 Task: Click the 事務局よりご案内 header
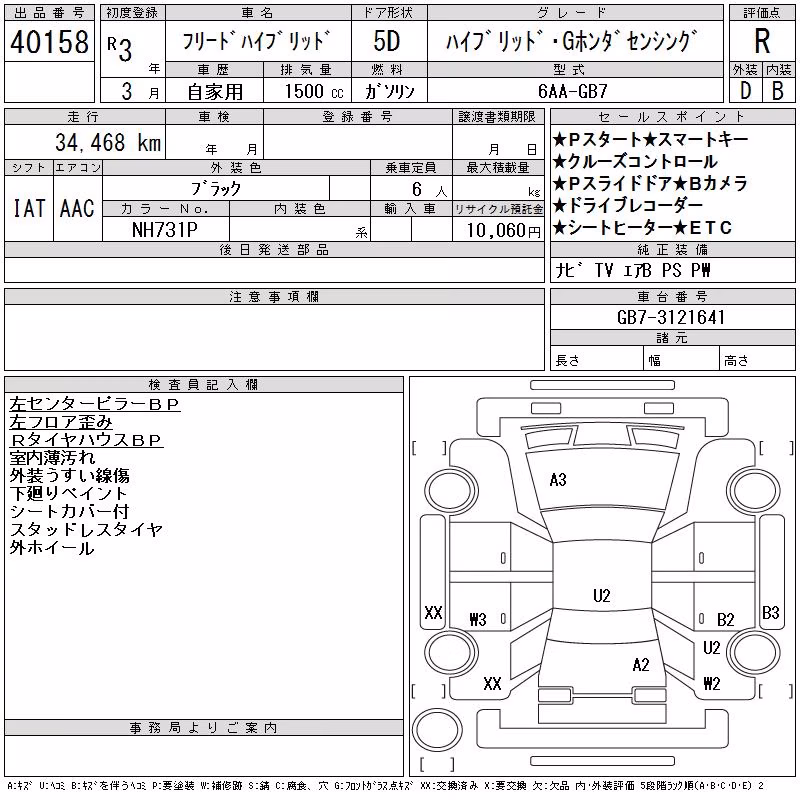[203, 728]
